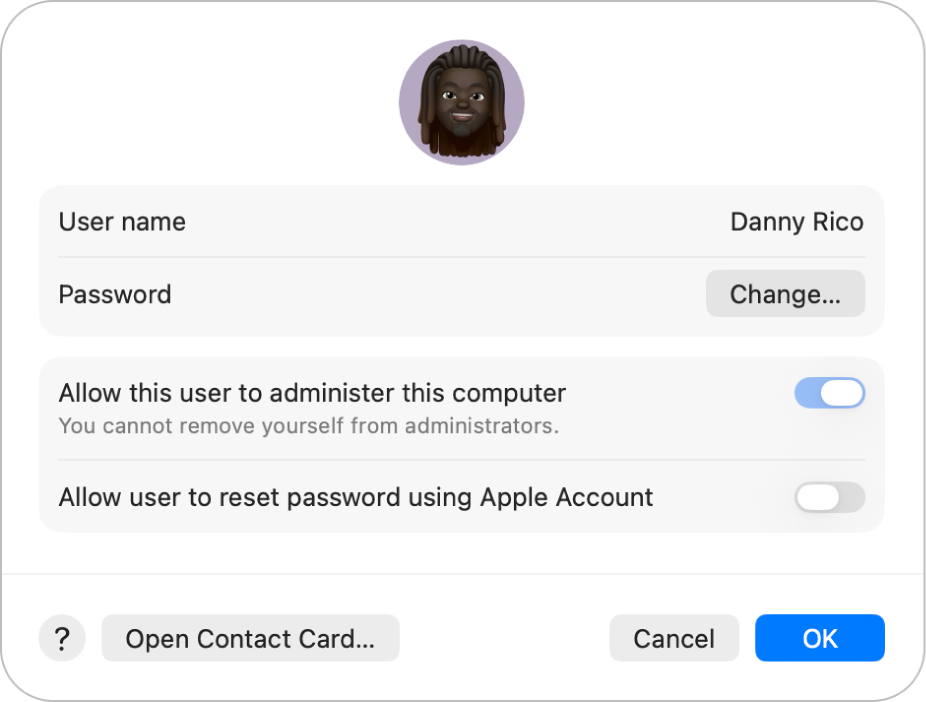Click the User name row label

click(122, 222)
